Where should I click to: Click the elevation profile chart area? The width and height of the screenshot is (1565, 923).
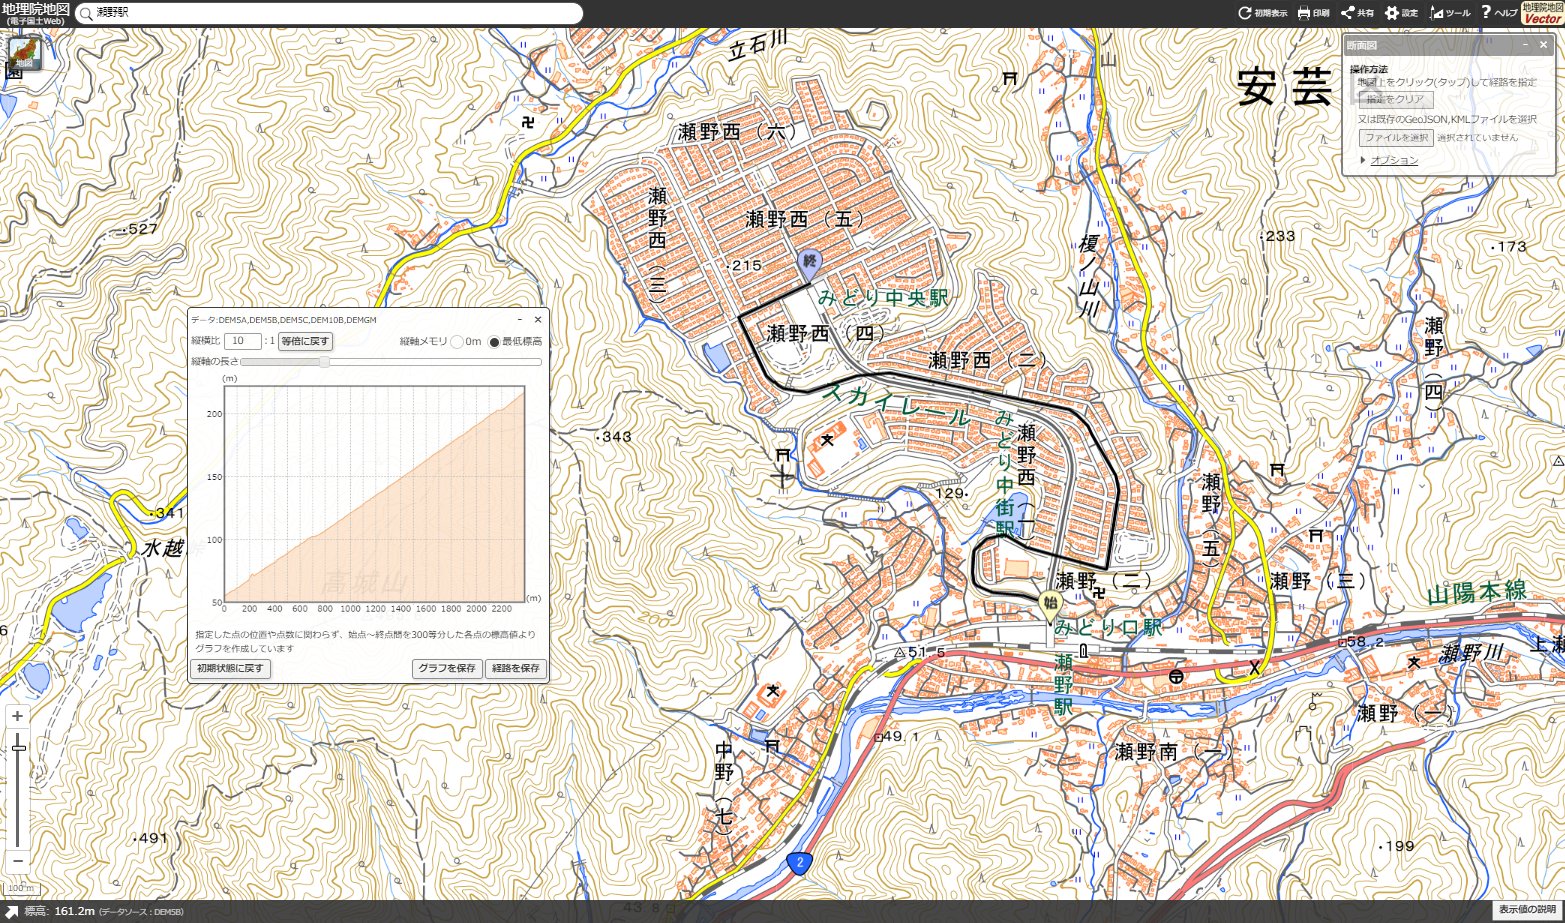pos(374,494)
